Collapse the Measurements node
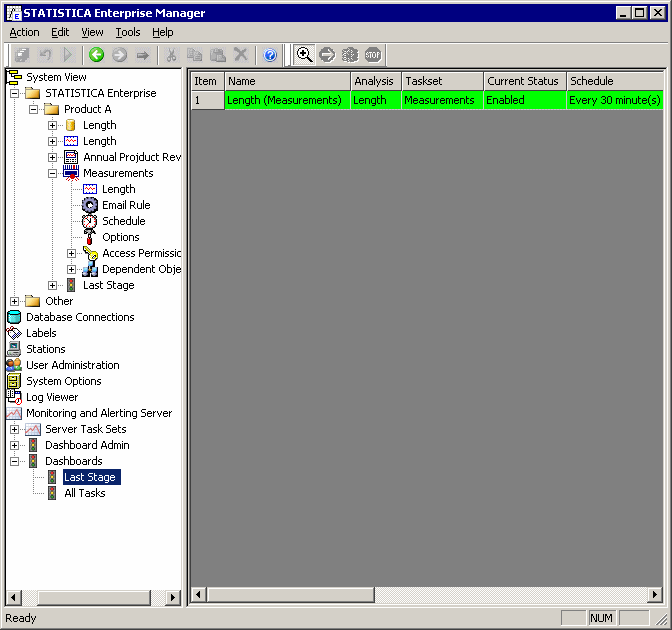This screenshot has width=672, height=630. 52,174
